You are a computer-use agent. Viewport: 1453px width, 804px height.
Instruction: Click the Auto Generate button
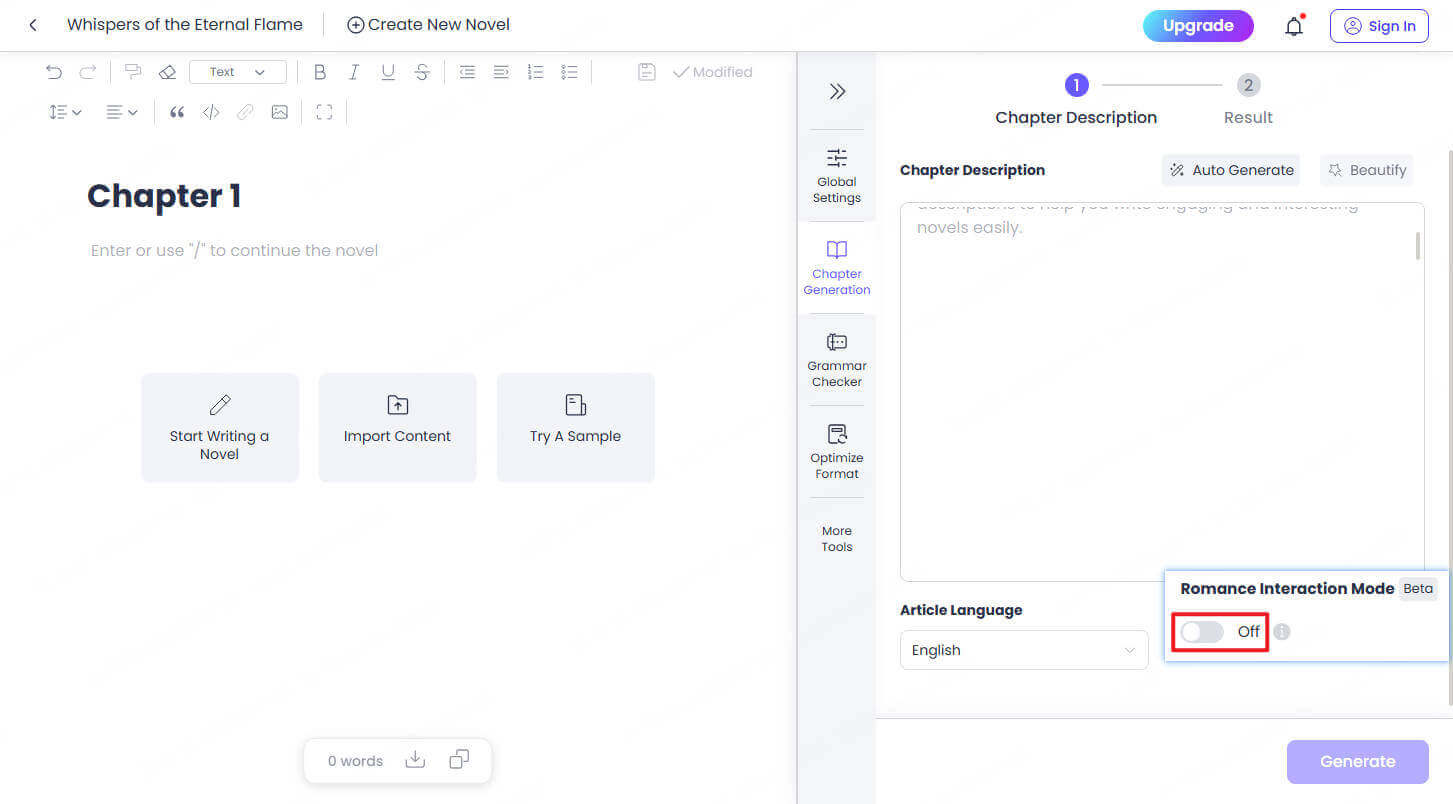pyautogui.click(x=1231, y=170)
